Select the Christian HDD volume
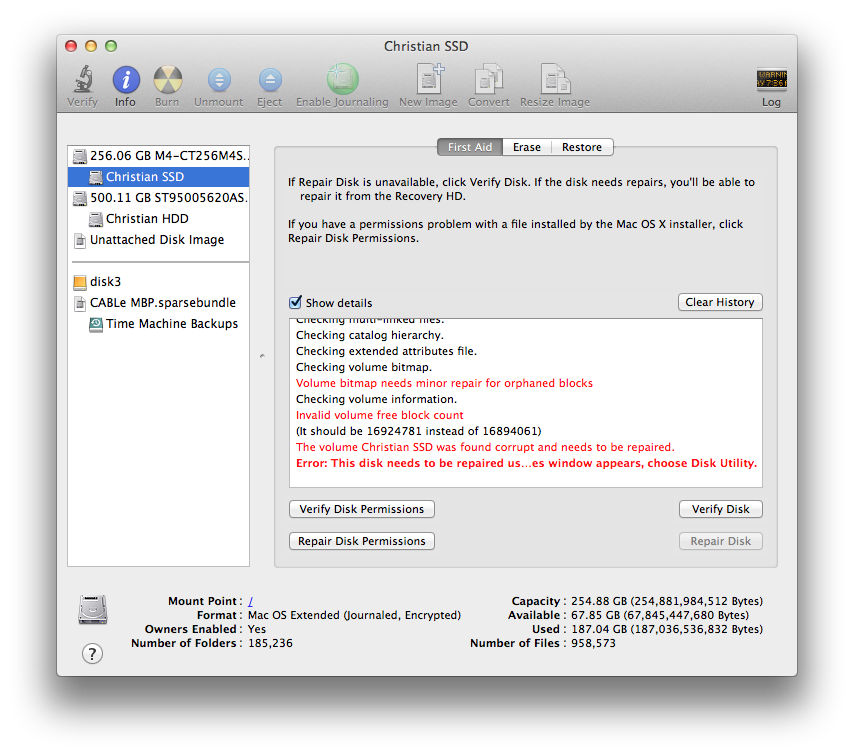This screenshot has height=755, width=854. pos(159,218)
